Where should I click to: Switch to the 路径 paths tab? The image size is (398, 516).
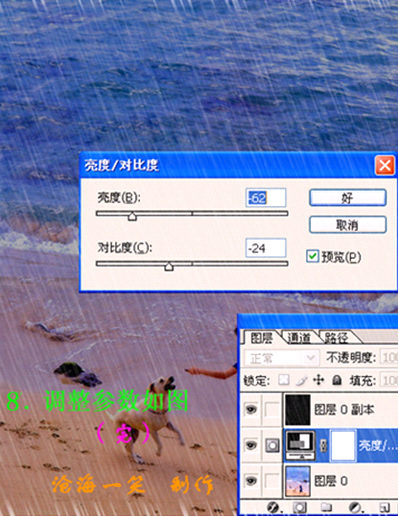pyautogui.click(x=336, y=338)
